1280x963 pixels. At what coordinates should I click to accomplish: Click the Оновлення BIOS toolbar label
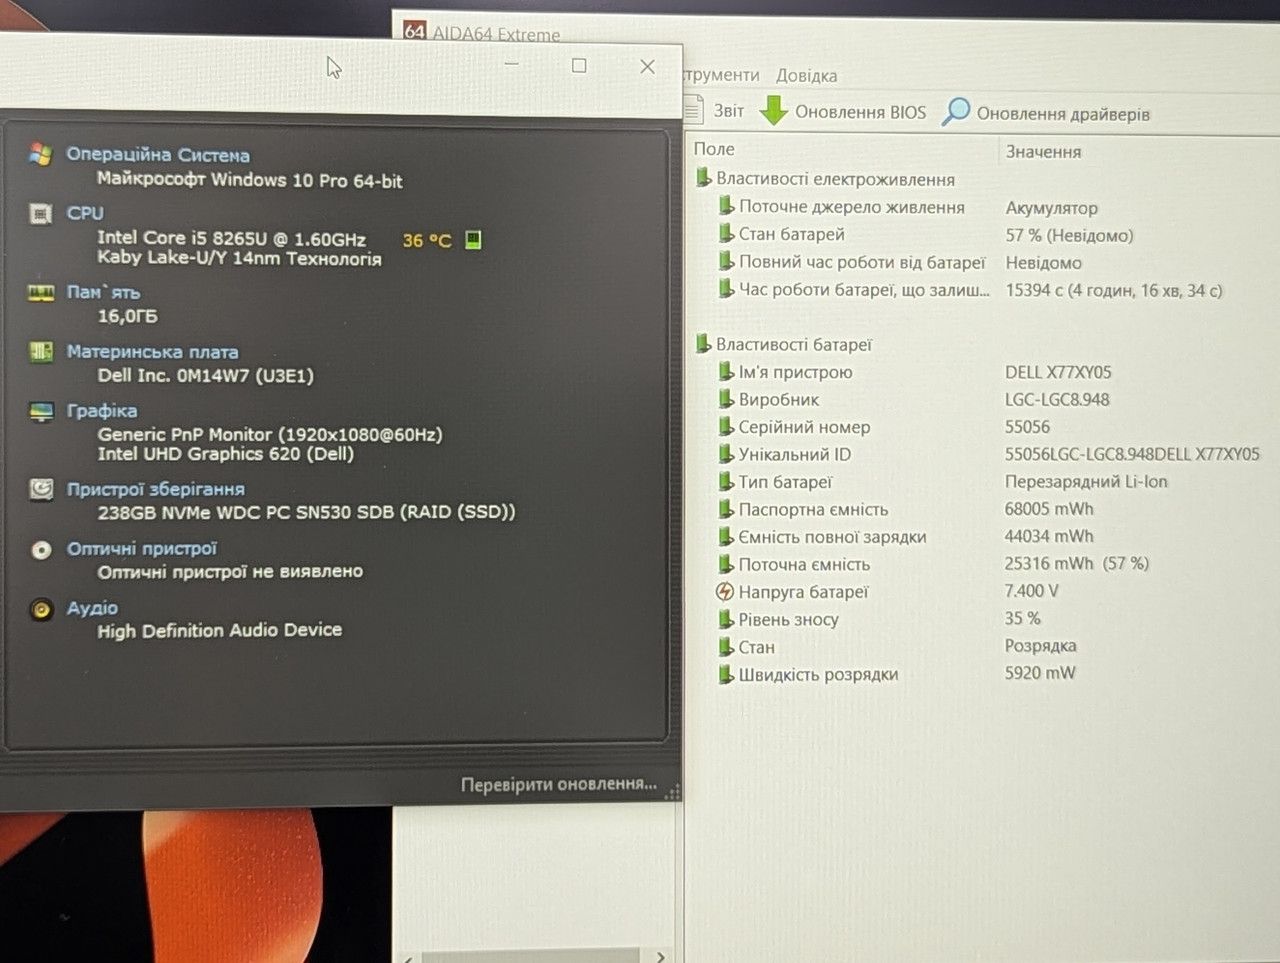[x=861, y=112]
